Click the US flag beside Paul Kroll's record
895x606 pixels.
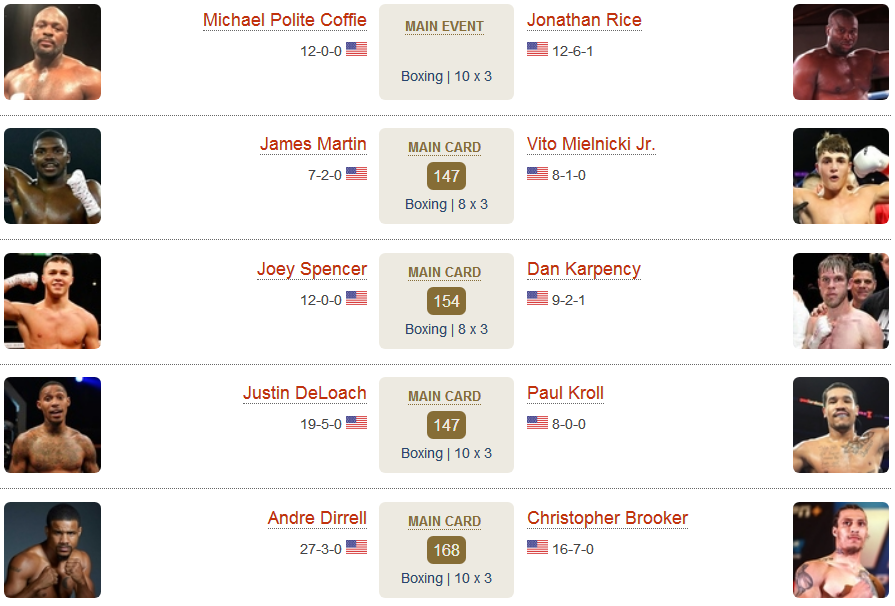click(x=537, y=422)
